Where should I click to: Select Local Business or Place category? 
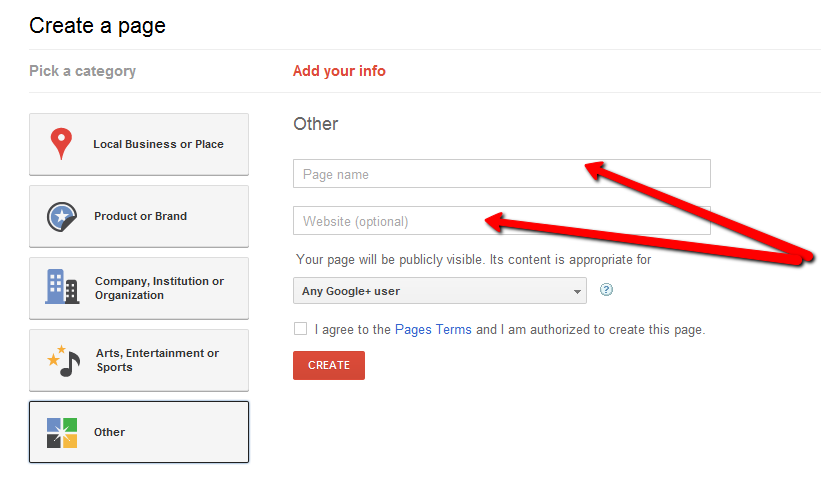(x=139, y=144)
